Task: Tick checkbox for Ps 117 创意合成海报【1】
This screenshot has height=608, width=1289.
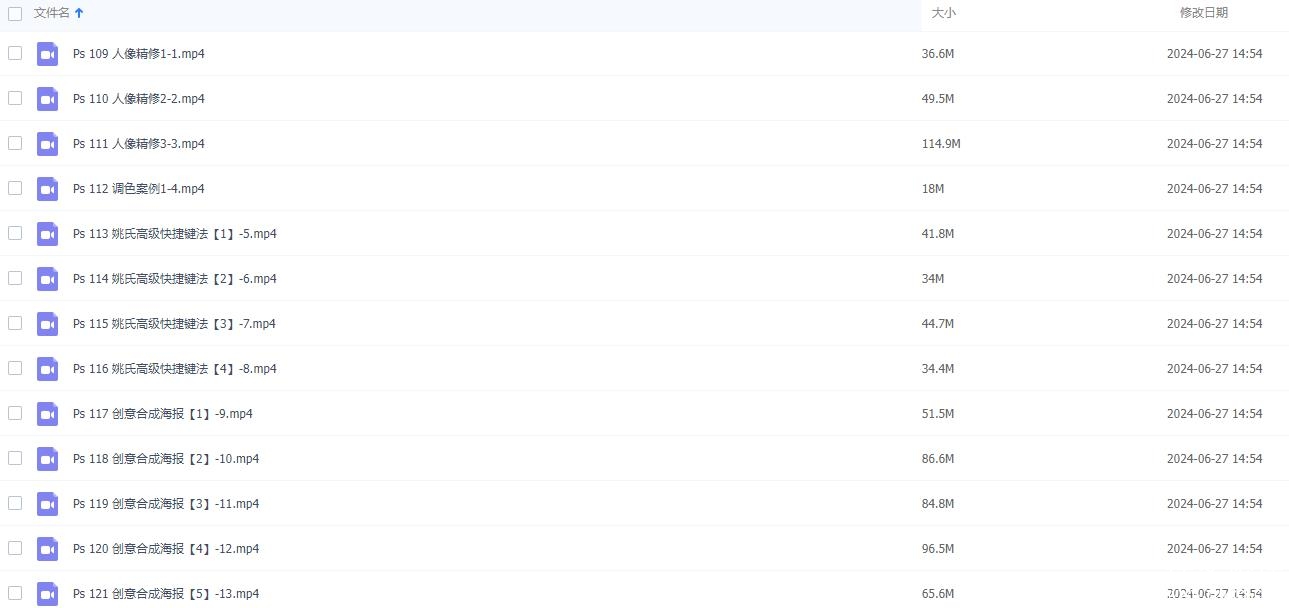Action: pos(15,413)
